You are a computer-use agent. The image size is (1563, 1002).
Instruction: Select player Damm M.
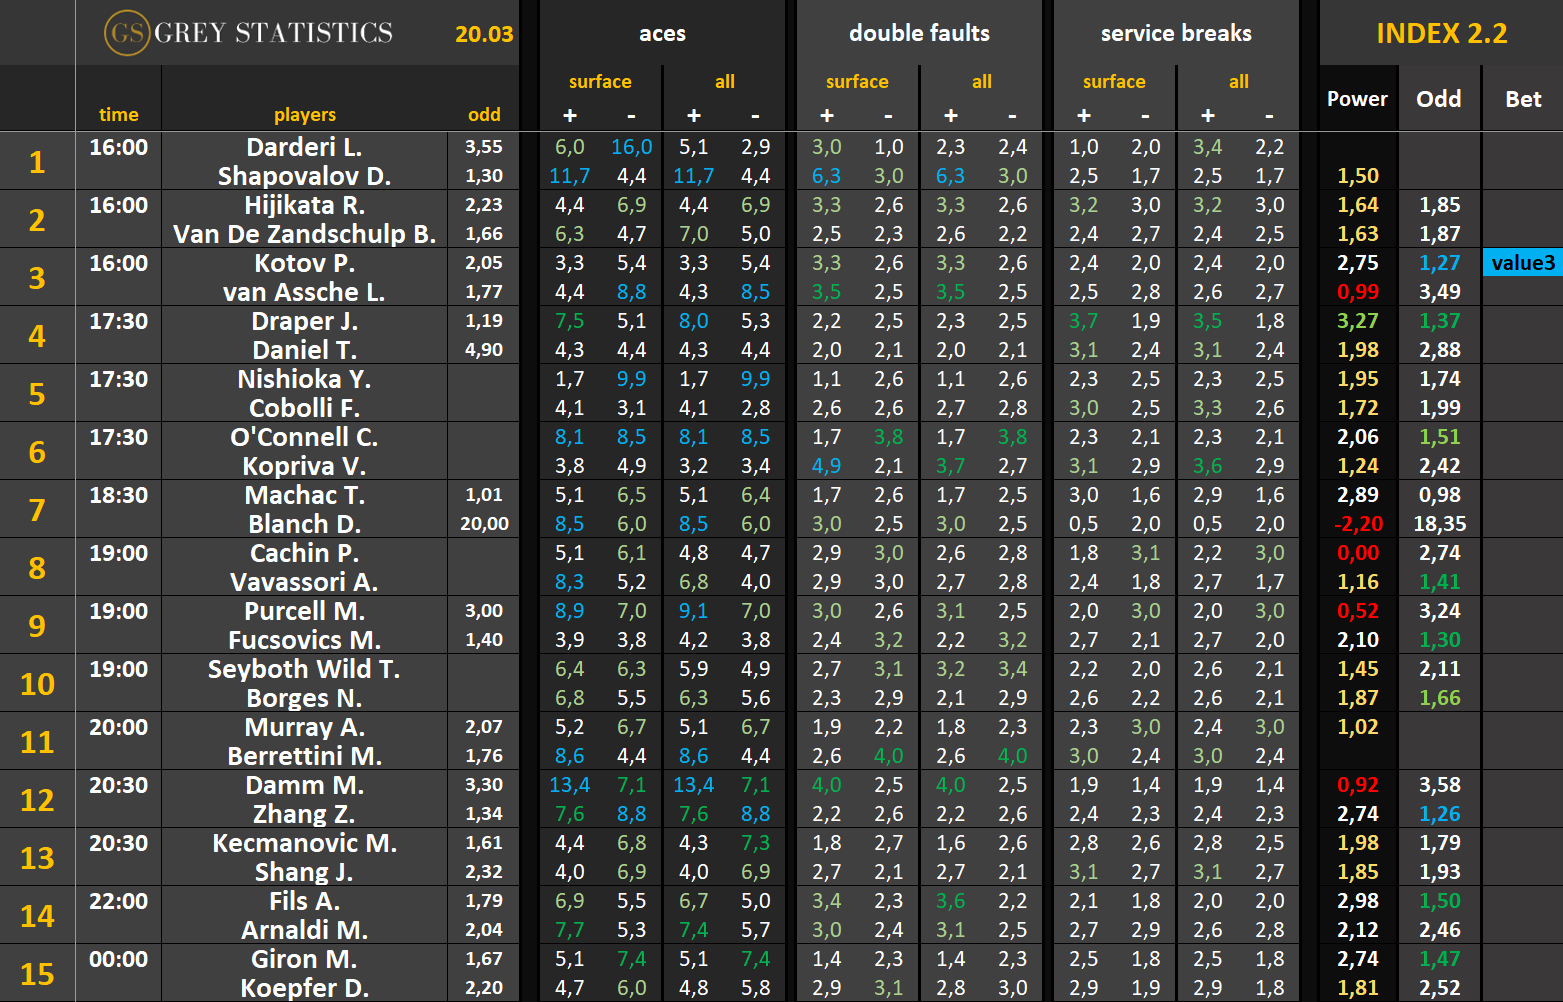point(304,785)
